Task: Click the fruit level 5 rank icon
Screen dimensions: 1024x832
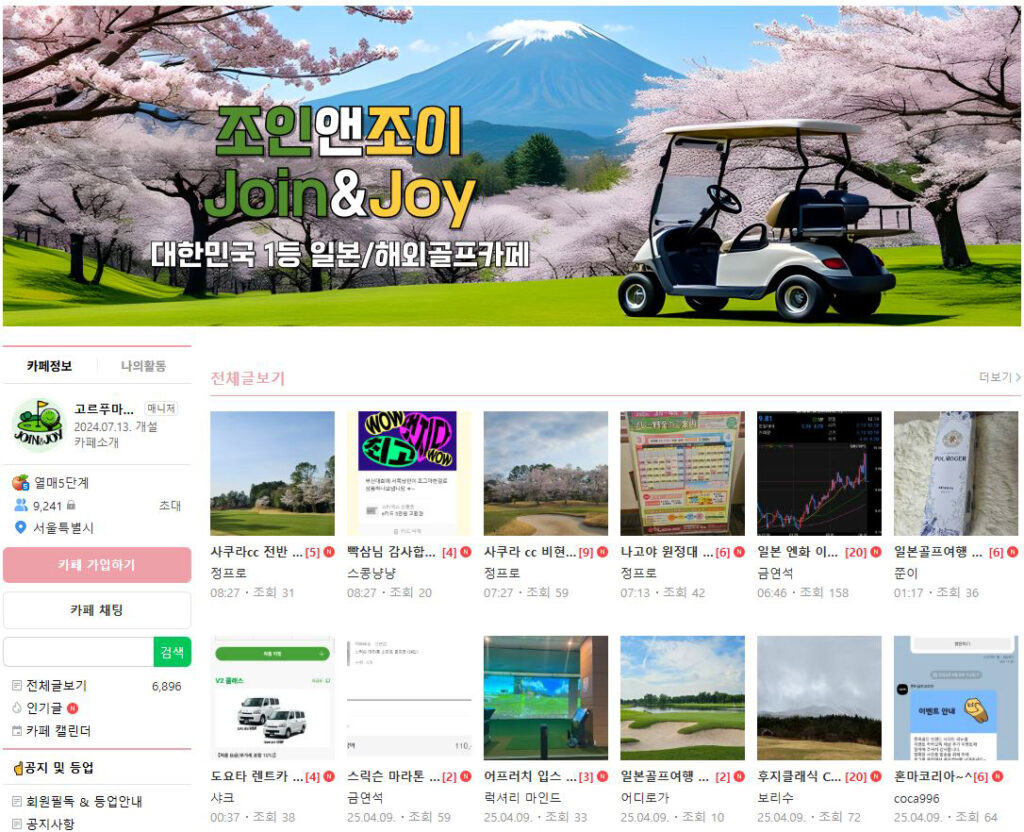Action: click(x=20, y=482)
